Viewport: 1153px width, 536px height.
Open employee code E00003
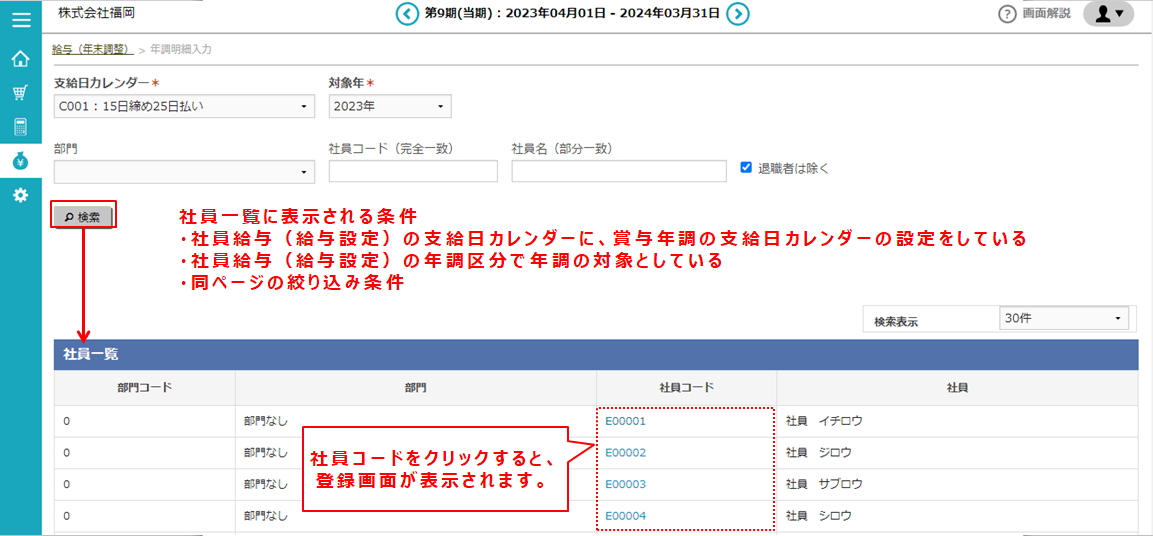625,485
